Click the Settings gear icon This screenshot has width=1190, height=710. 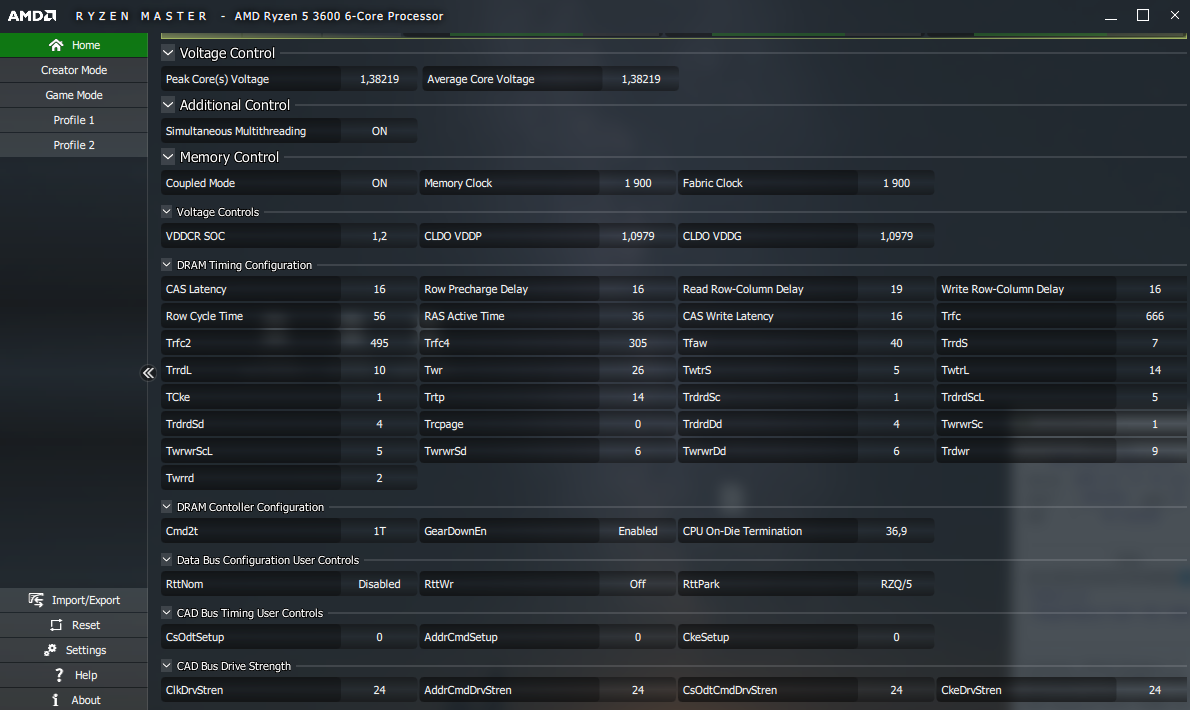50,650
